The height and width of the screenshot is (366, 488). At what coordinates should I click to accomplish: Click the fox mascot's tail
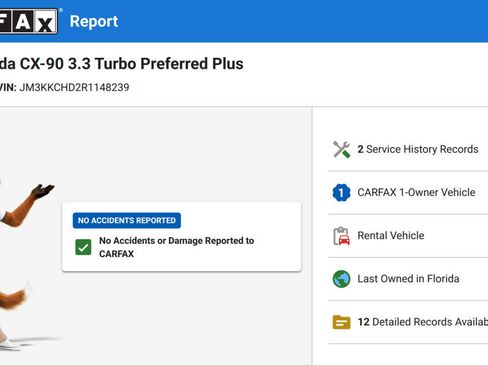[x=13, y=297]
